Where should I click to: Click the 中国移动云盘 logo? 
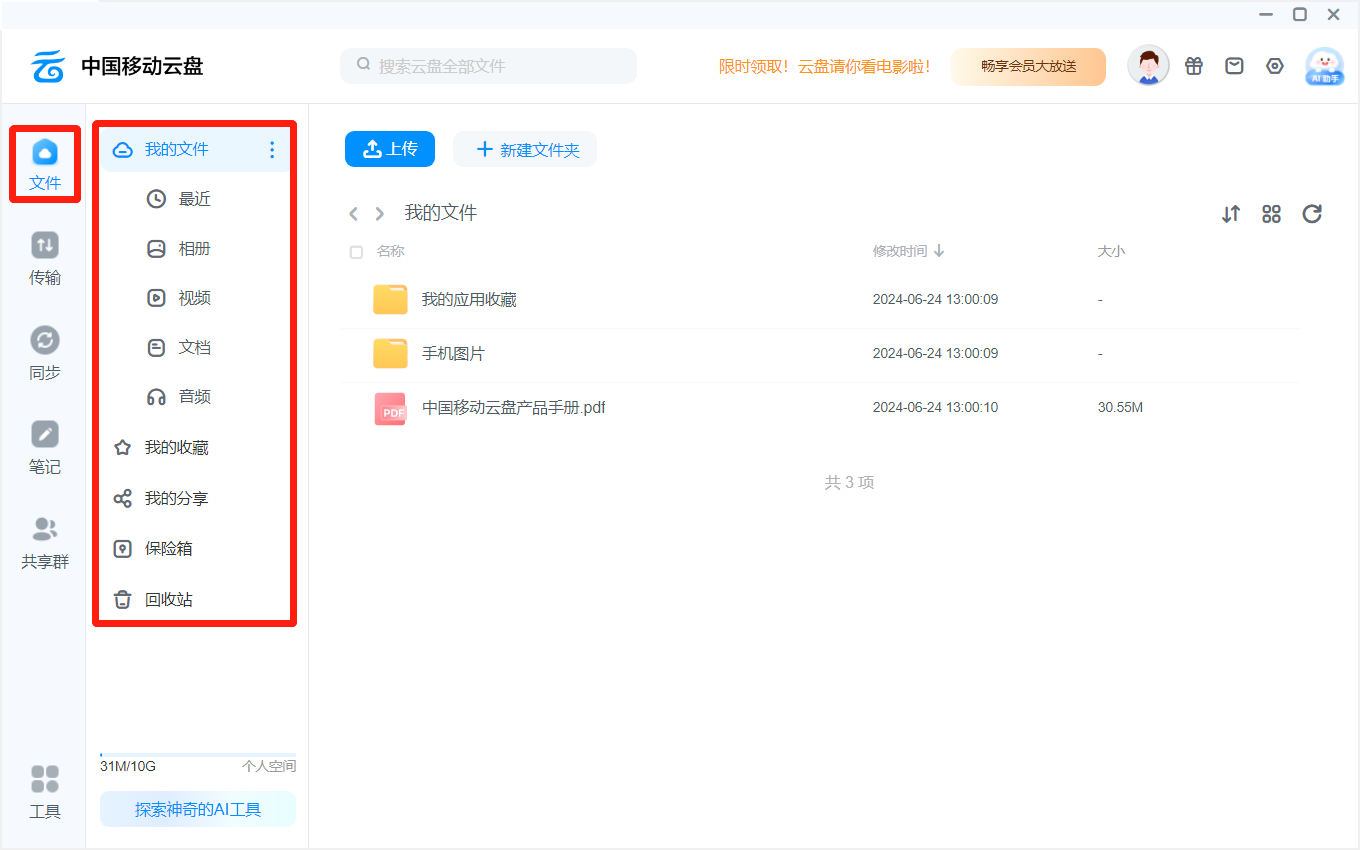(117, 67)
